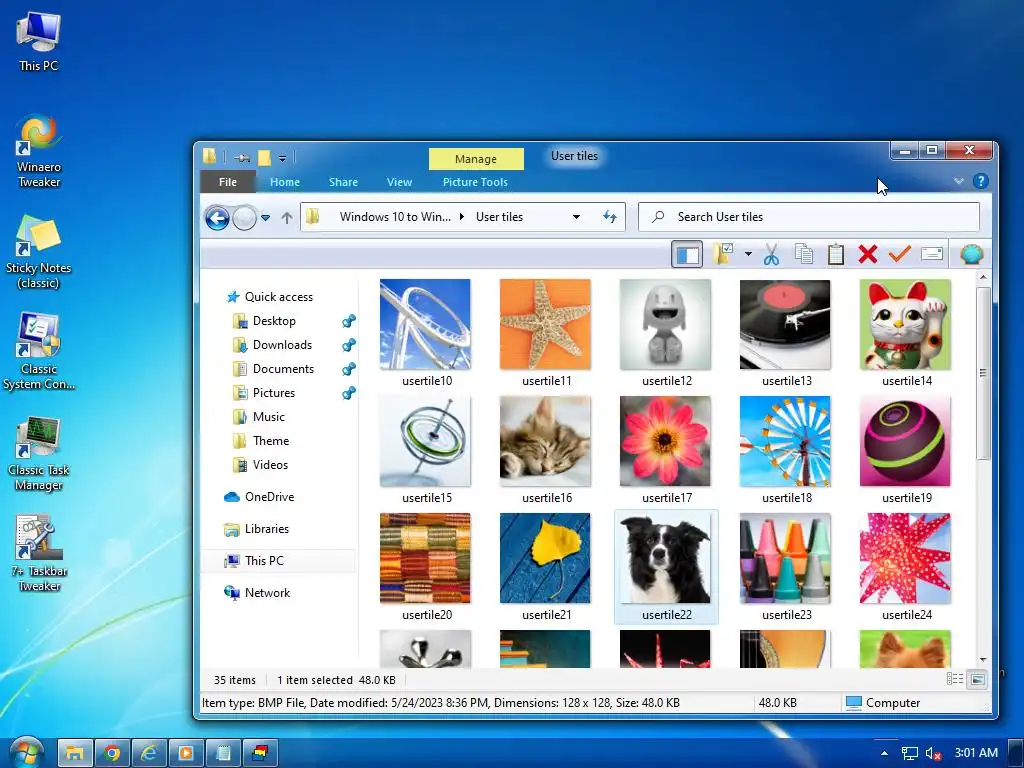This screenshot has width=1024, height=768.
Task: Select Sticky Notes (classic) desktop icon
Action: pos(39,252)
